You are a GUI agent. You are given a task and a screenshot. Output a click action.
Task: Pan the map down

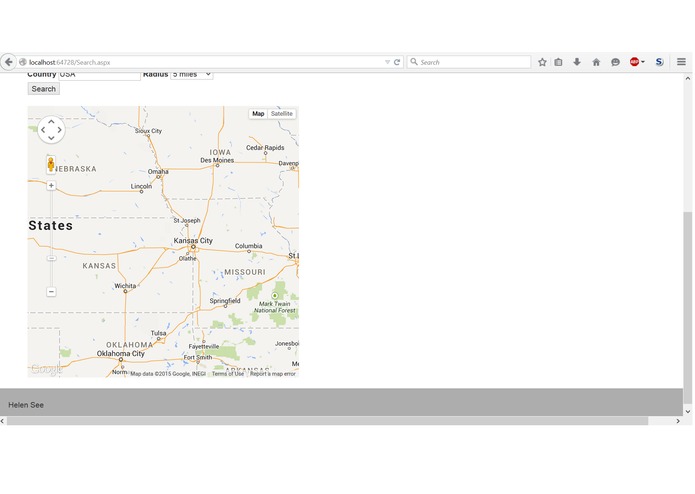click(51, 138)
